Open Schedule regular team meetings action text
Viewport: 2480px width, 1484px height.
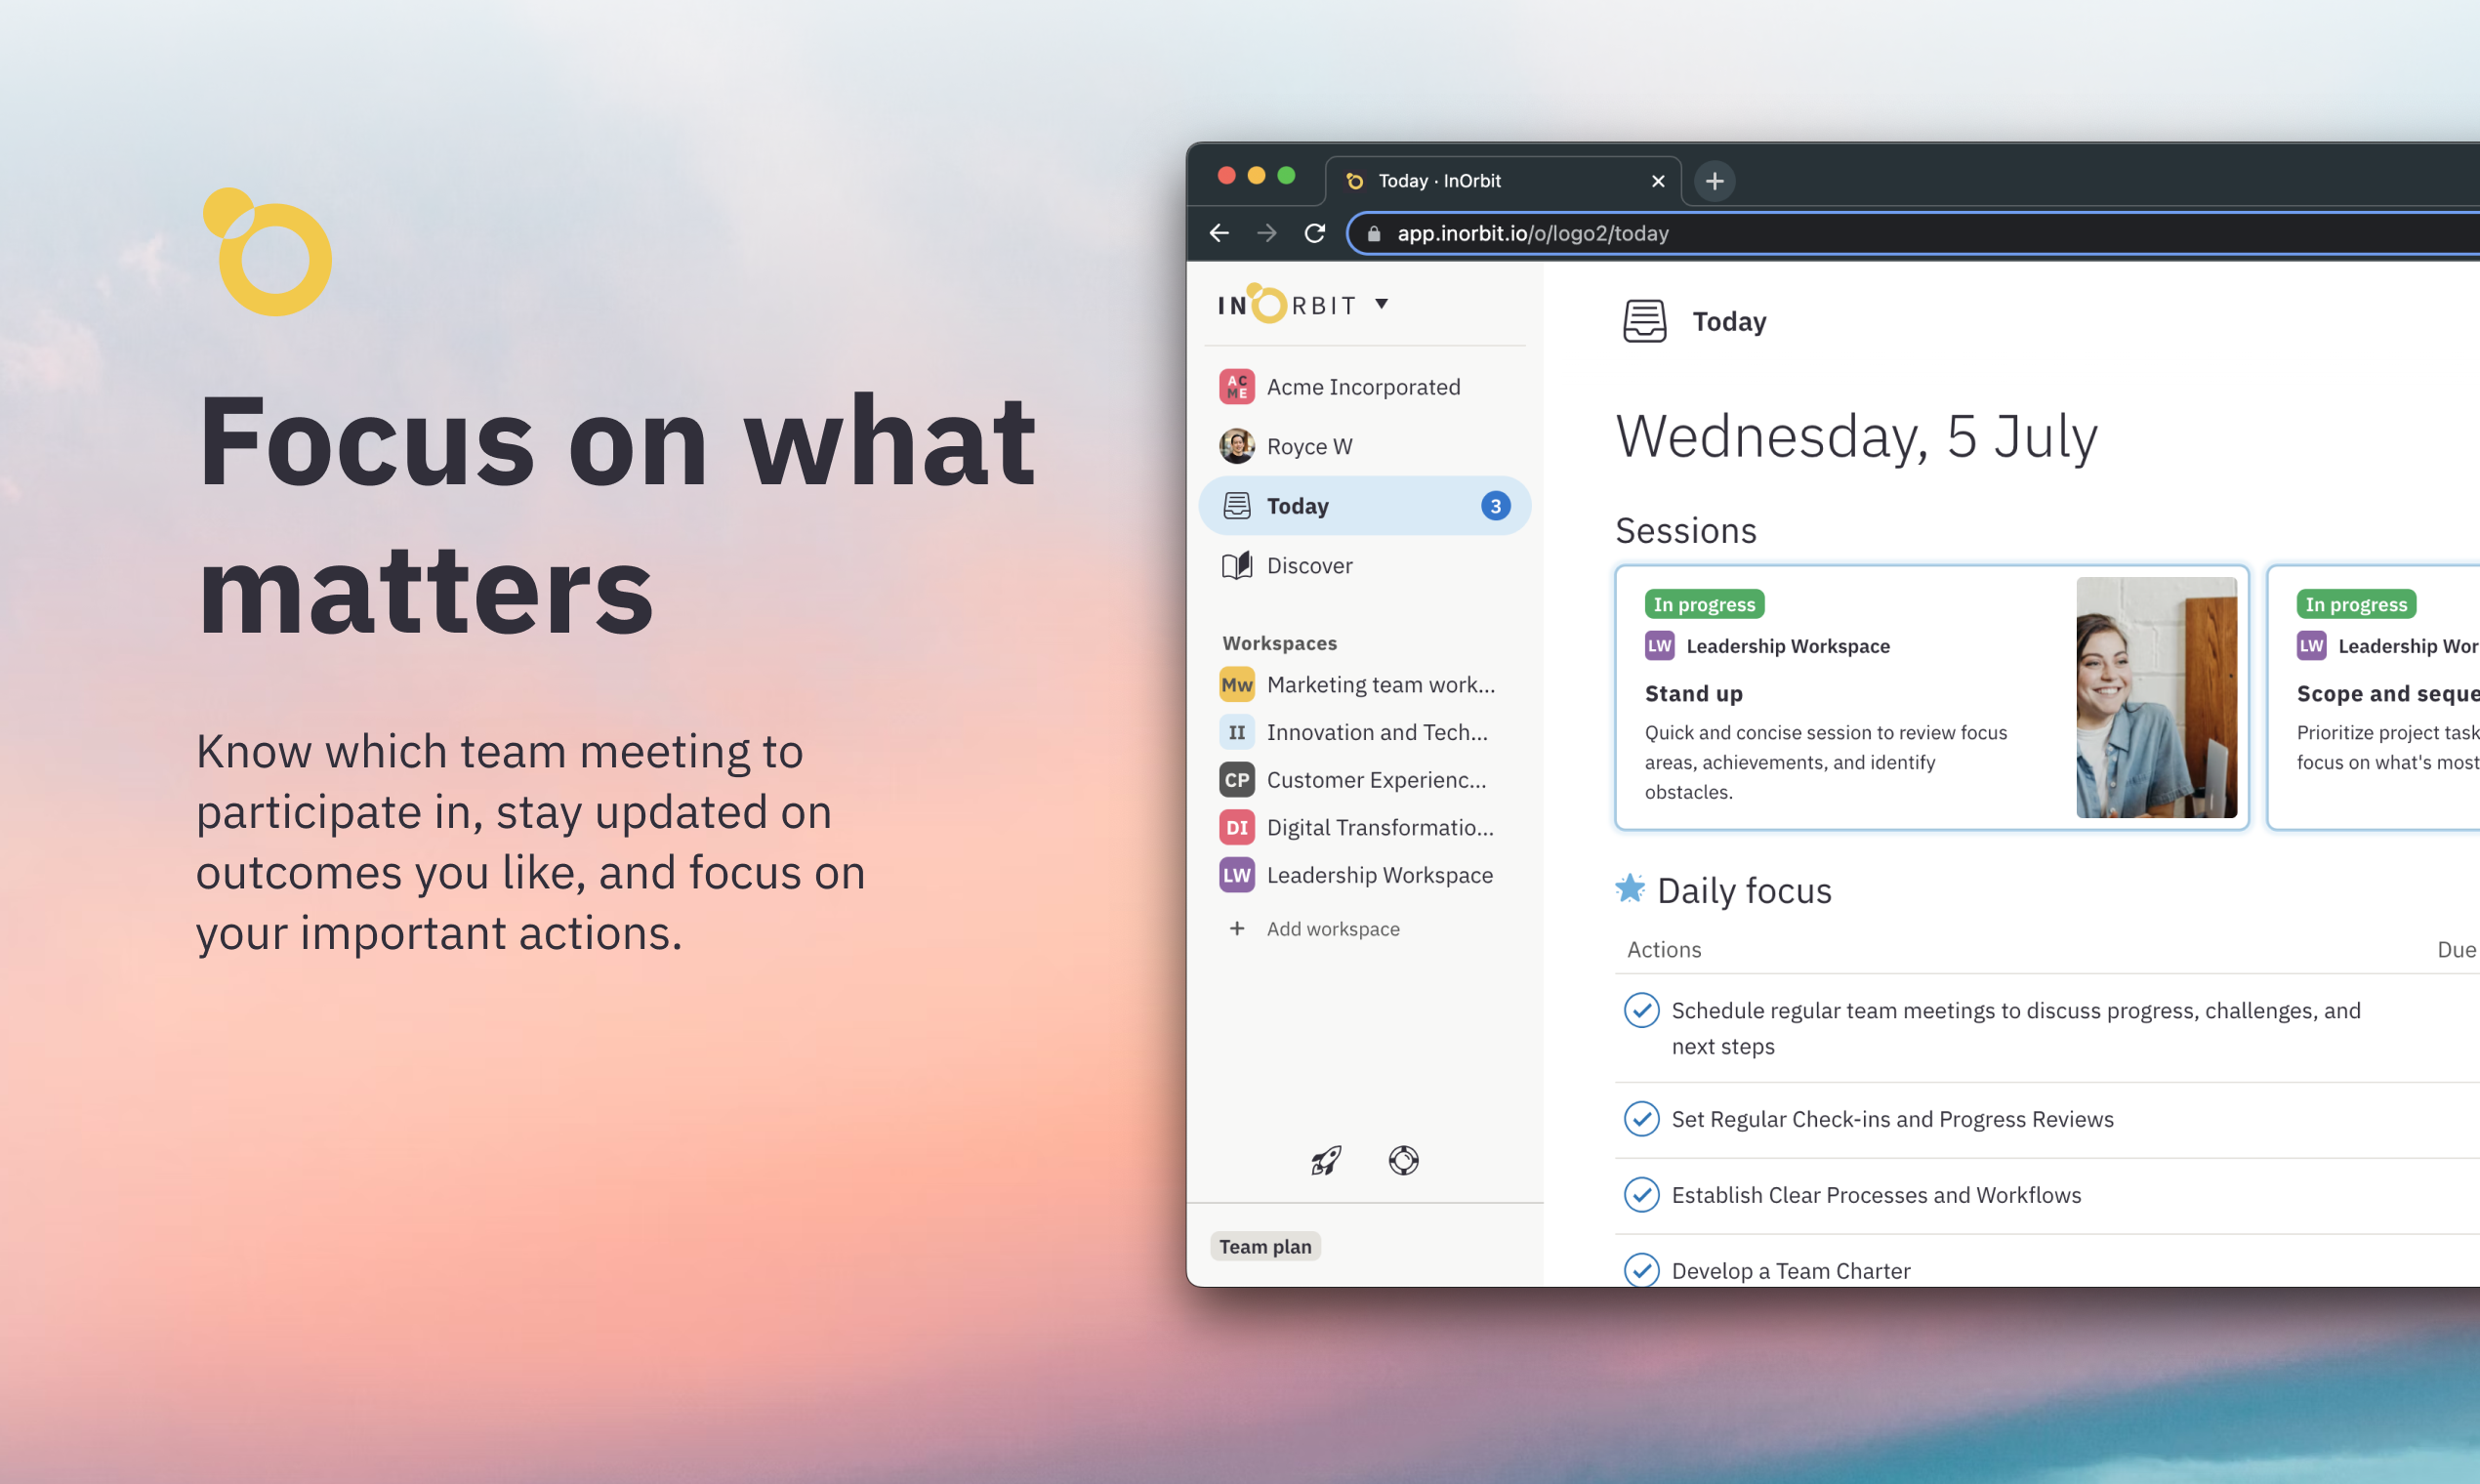(x=2016, y=1028)
